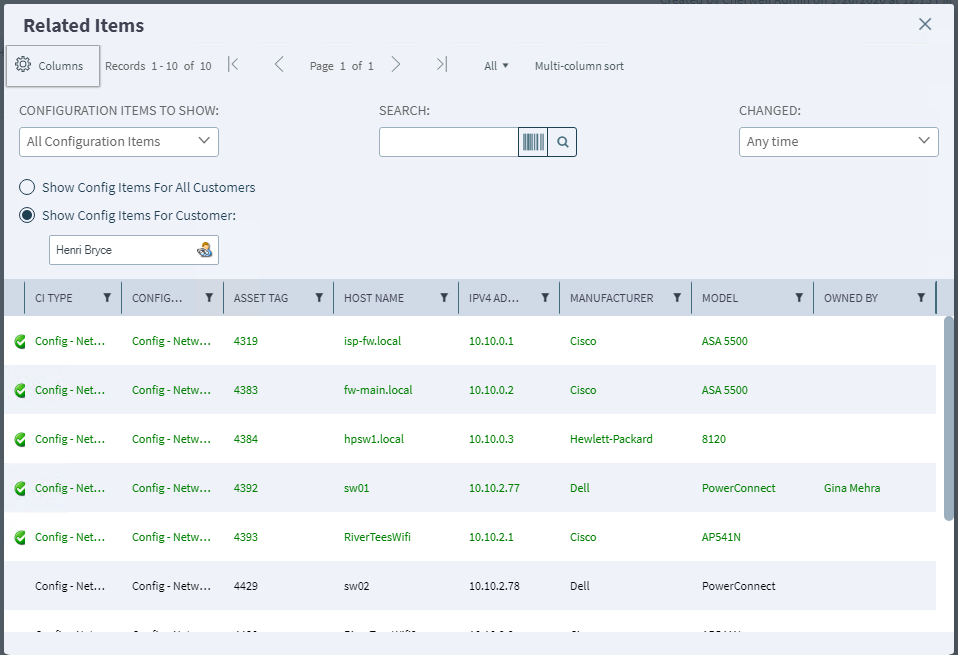The image size is (958, 655).
Task: Open filter icon on Host Name column
Action: coord(444,298)
